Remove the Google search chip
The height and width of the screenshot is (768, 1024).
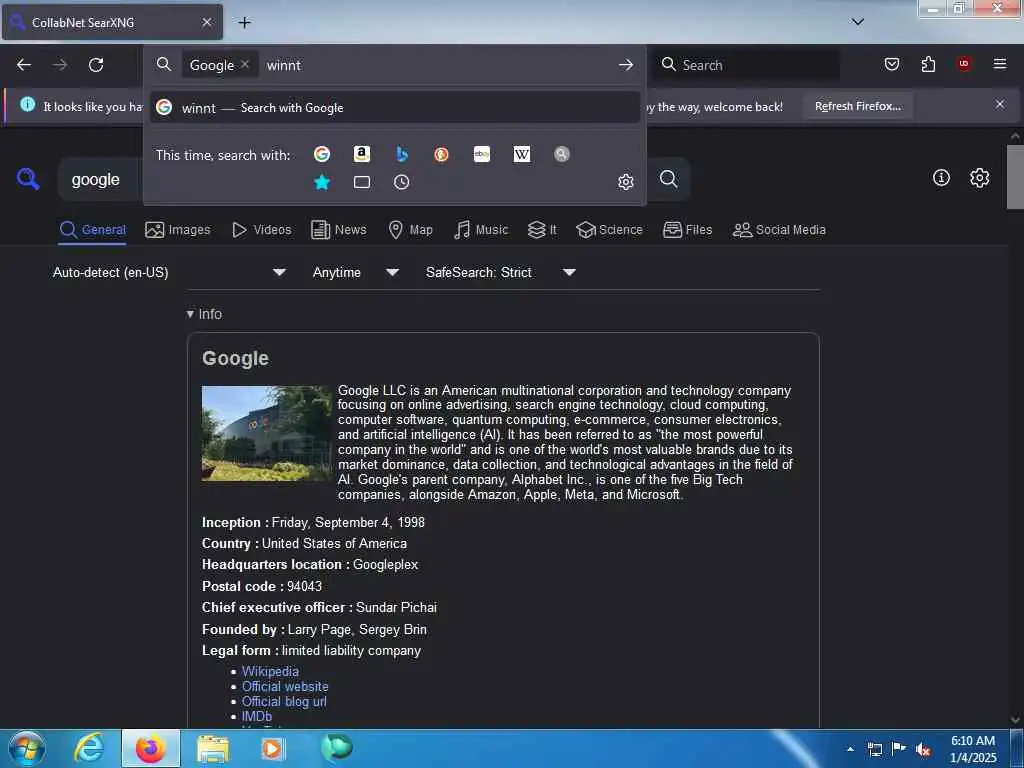(x=244, y=64)
